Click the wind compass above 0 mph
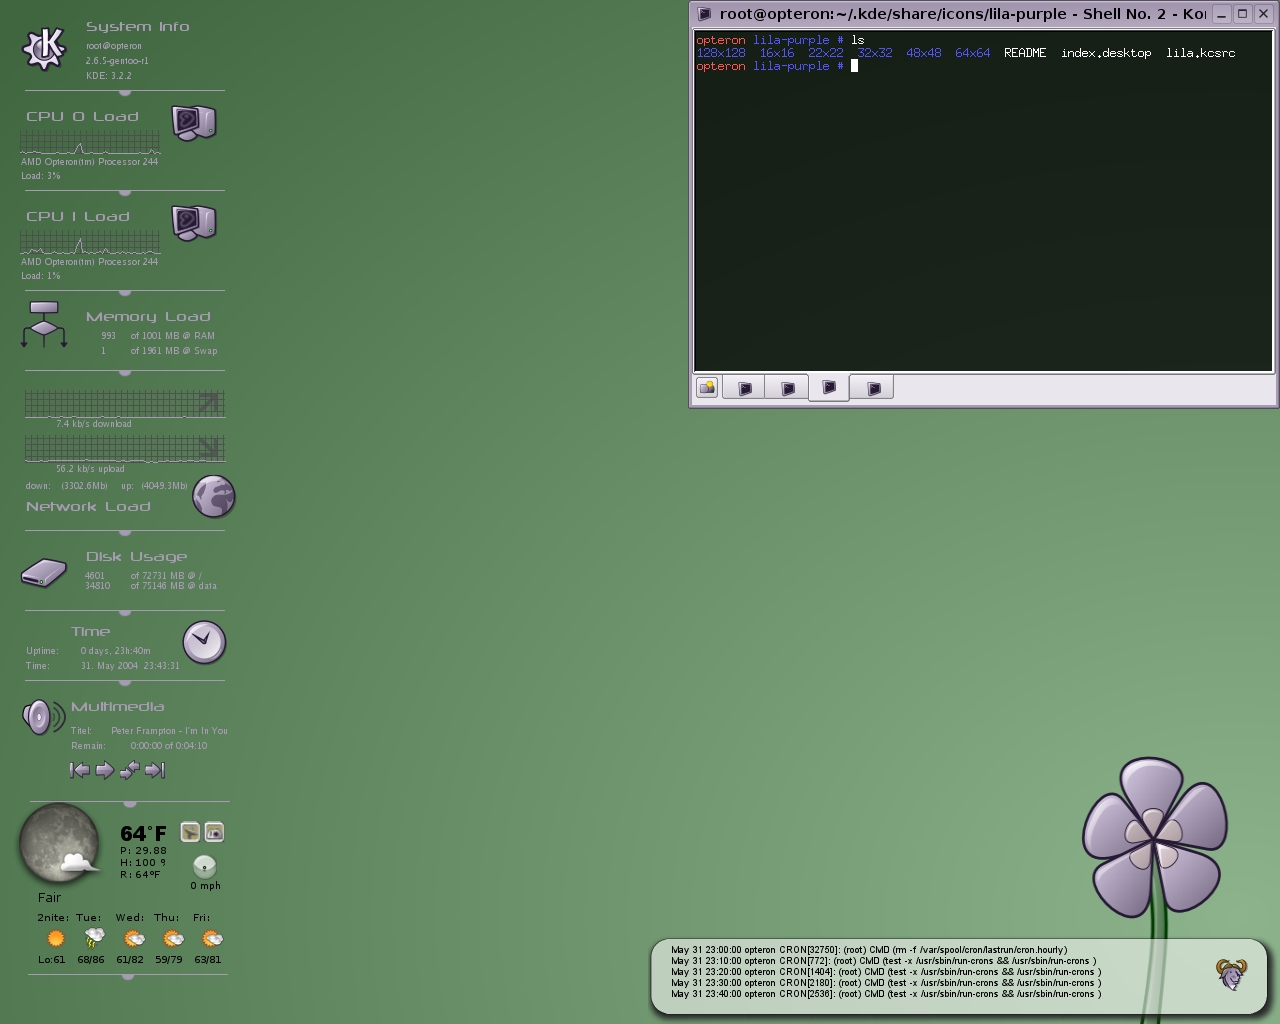Viewport: 1280px width, 1024px height. pos(204,866)
